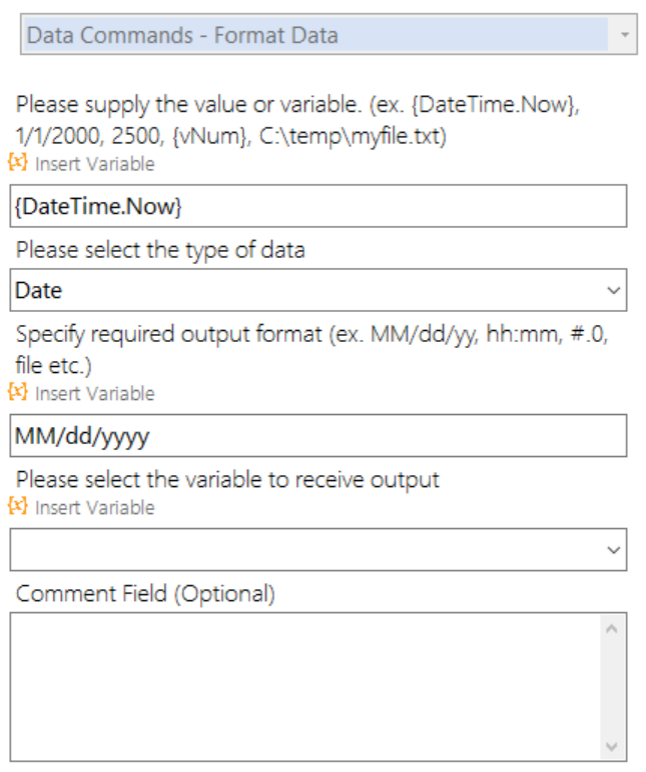Open the Data Commands - Format Data dropdown

[328, 34]
